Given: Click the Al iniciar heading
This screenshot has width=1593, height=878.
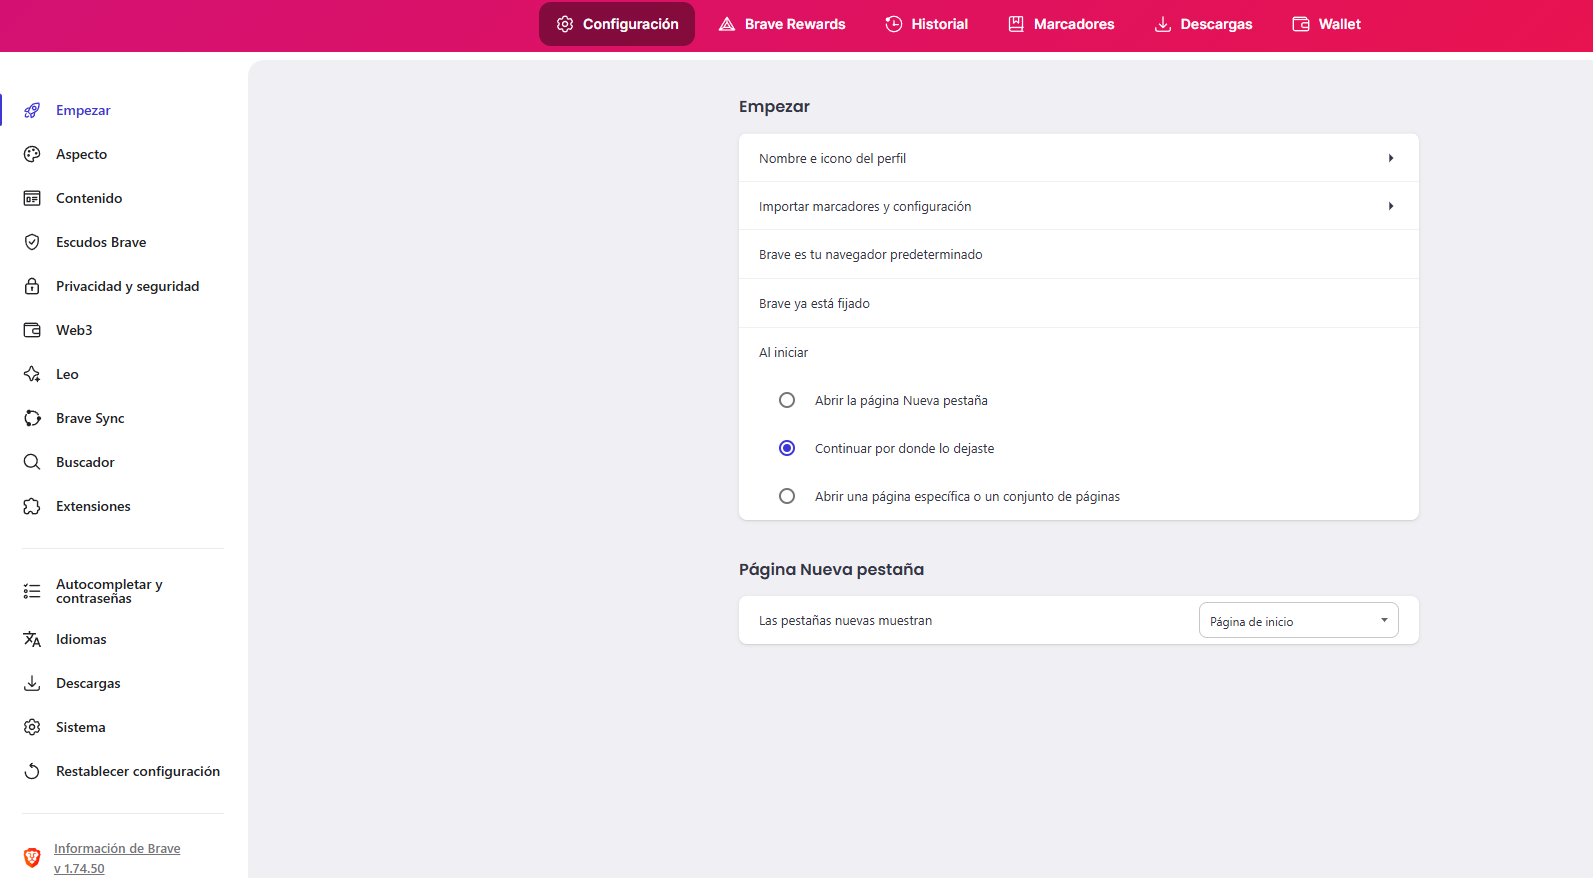Looking at the screenshot, I should [783, 353].
